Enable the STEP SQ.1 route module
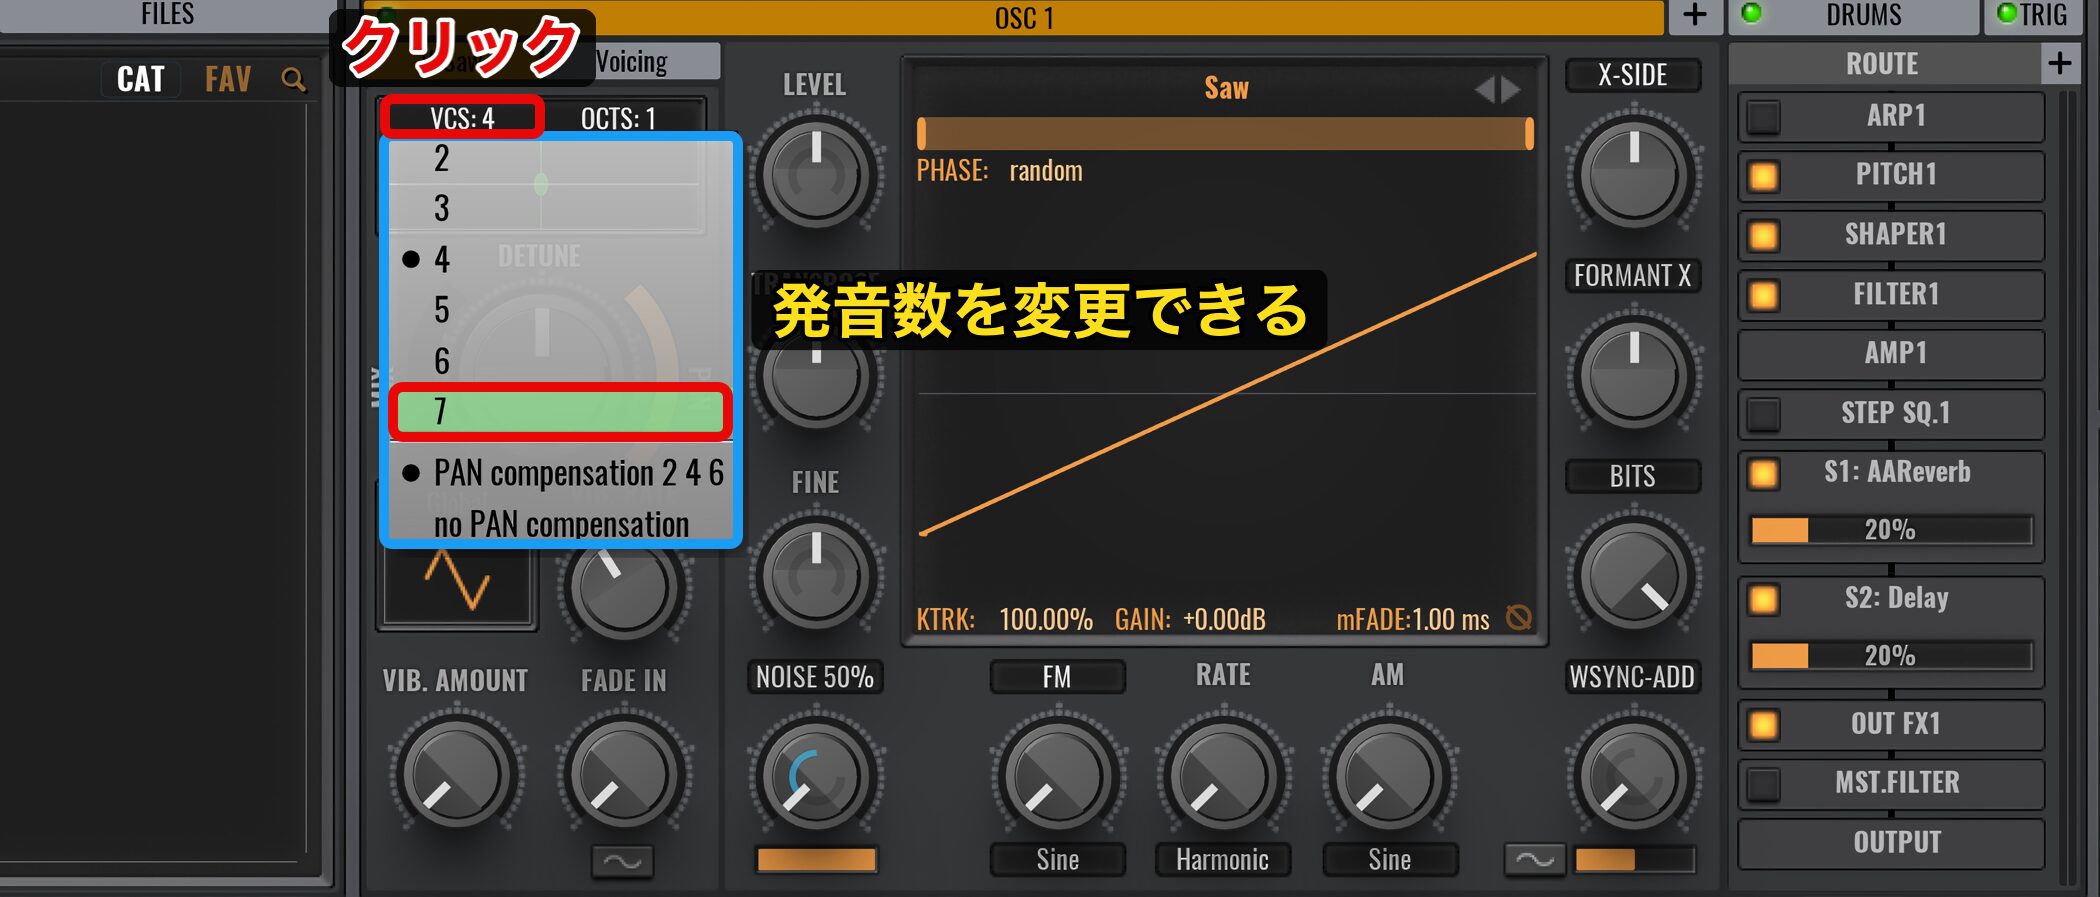The height and width of the screenshot is (897, 2100). (x=1763, y=414)
